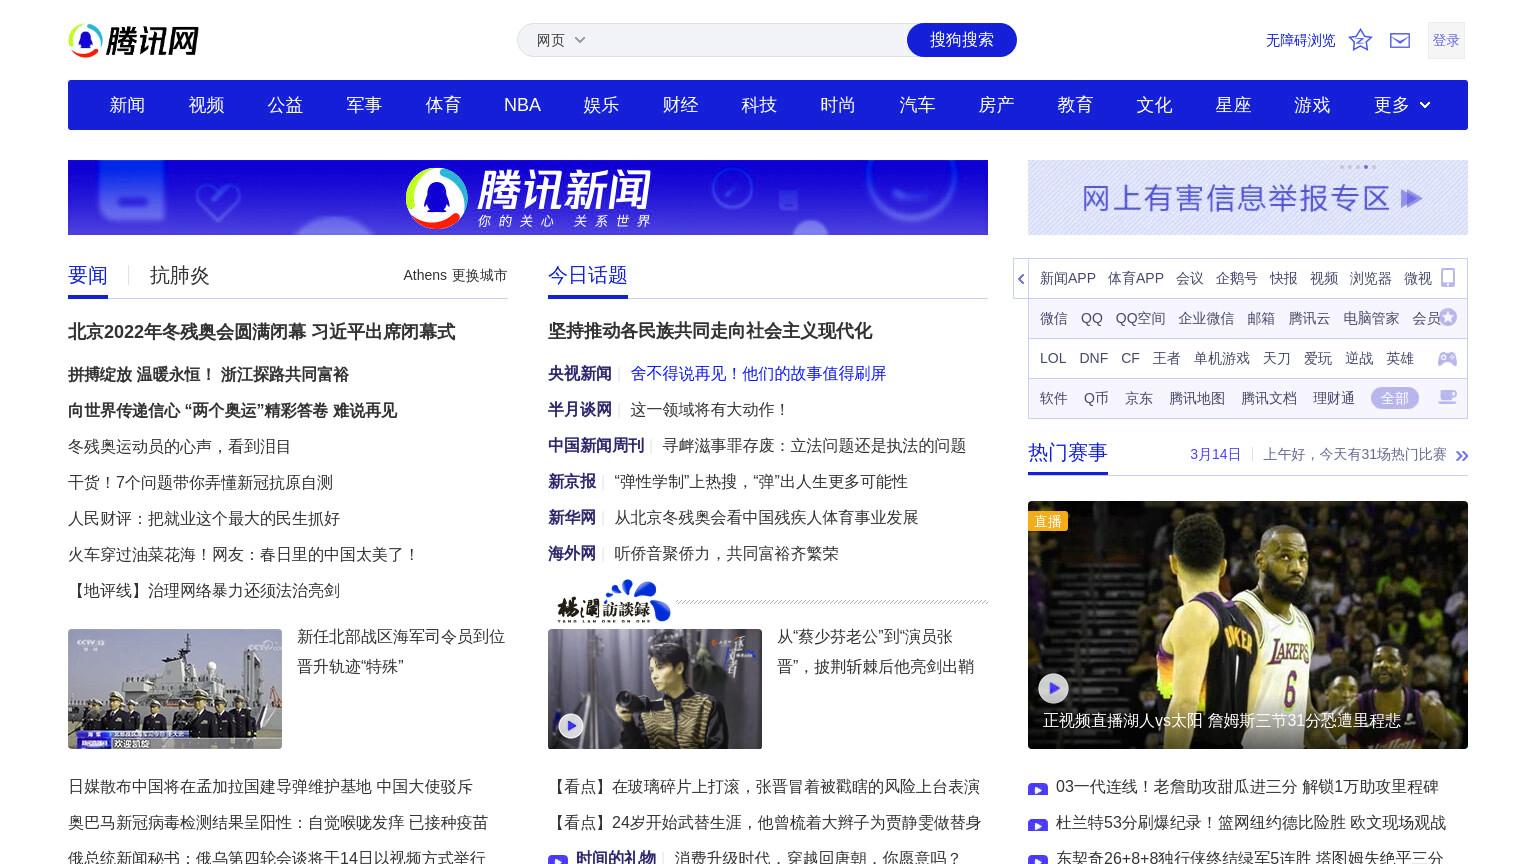1536x864 pixels.
Task: Open LOL game link
Action: coord(1053,358)
